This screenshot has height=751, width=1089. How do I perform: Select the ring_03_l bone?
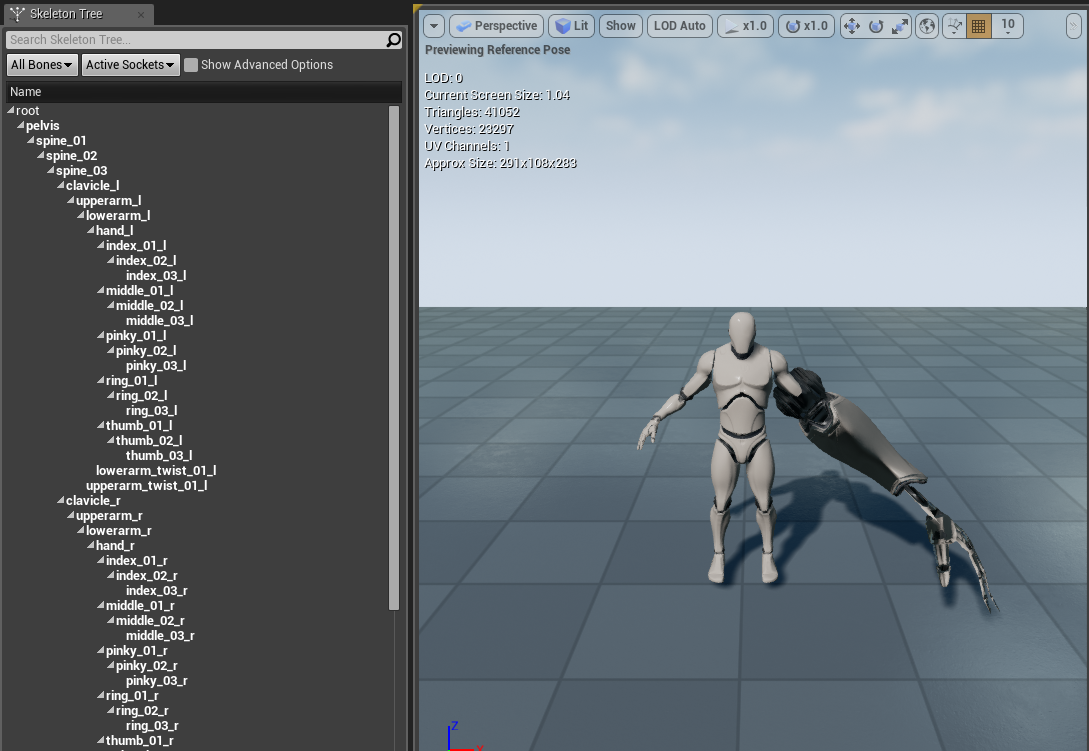[x=151, y=411]
